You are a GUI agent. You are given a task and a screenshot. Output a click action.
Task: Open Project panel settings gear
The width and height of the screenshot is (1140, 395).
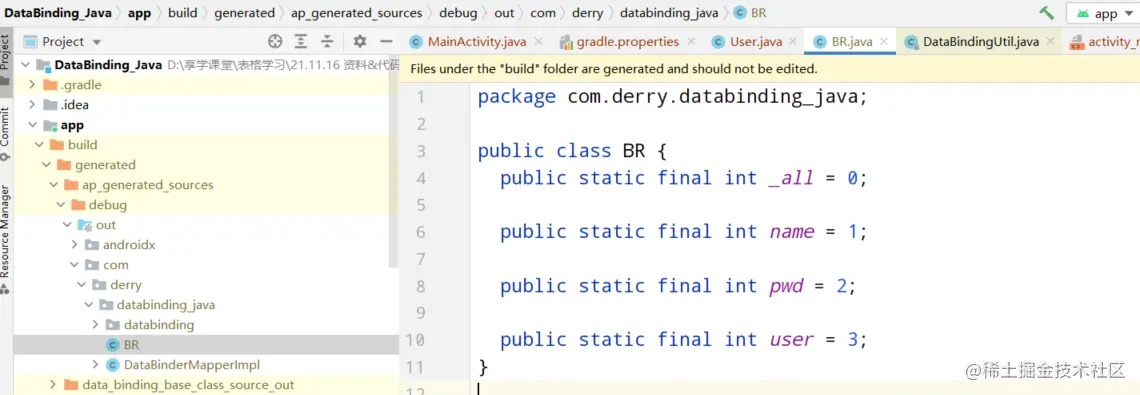pos(360,41)
